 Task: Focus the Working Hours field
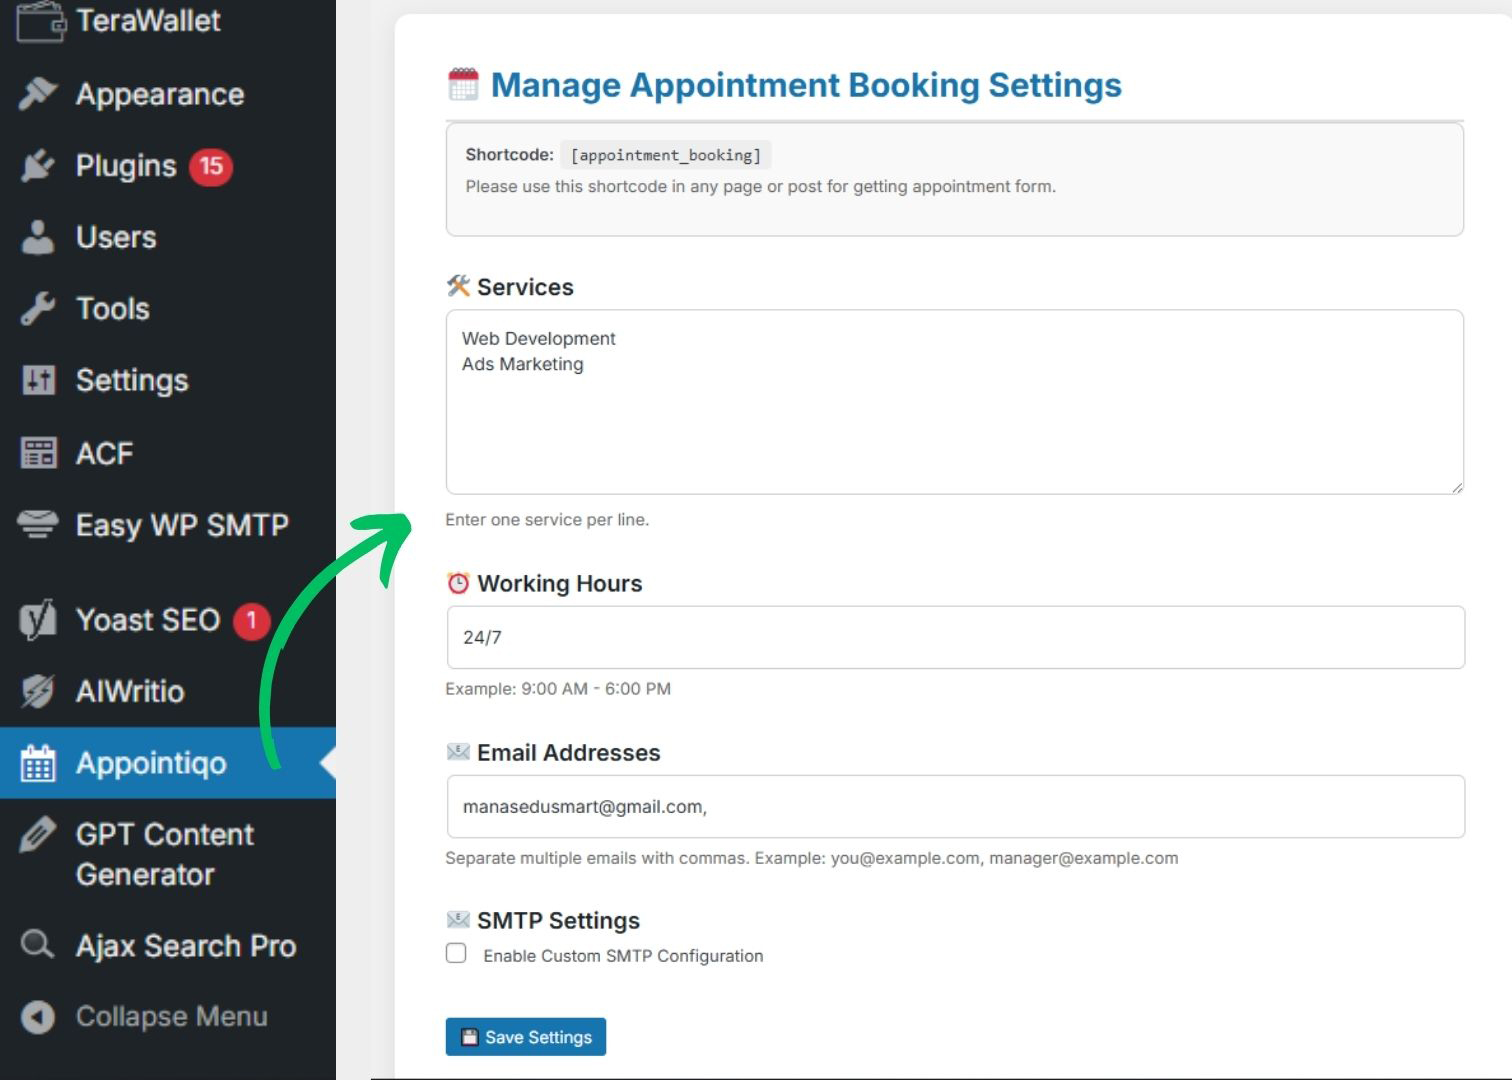point(955,638)
